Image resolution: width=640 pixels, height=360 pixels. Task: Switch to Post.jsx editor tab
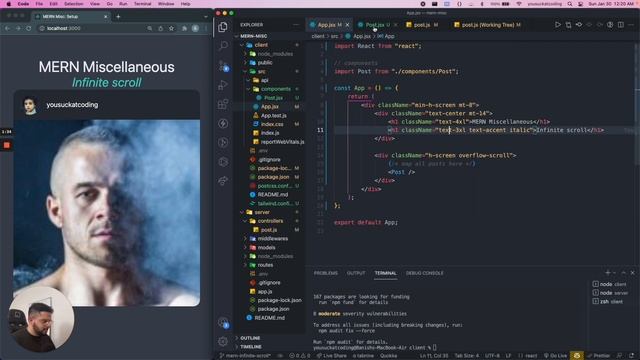click(x=375, y=25)
